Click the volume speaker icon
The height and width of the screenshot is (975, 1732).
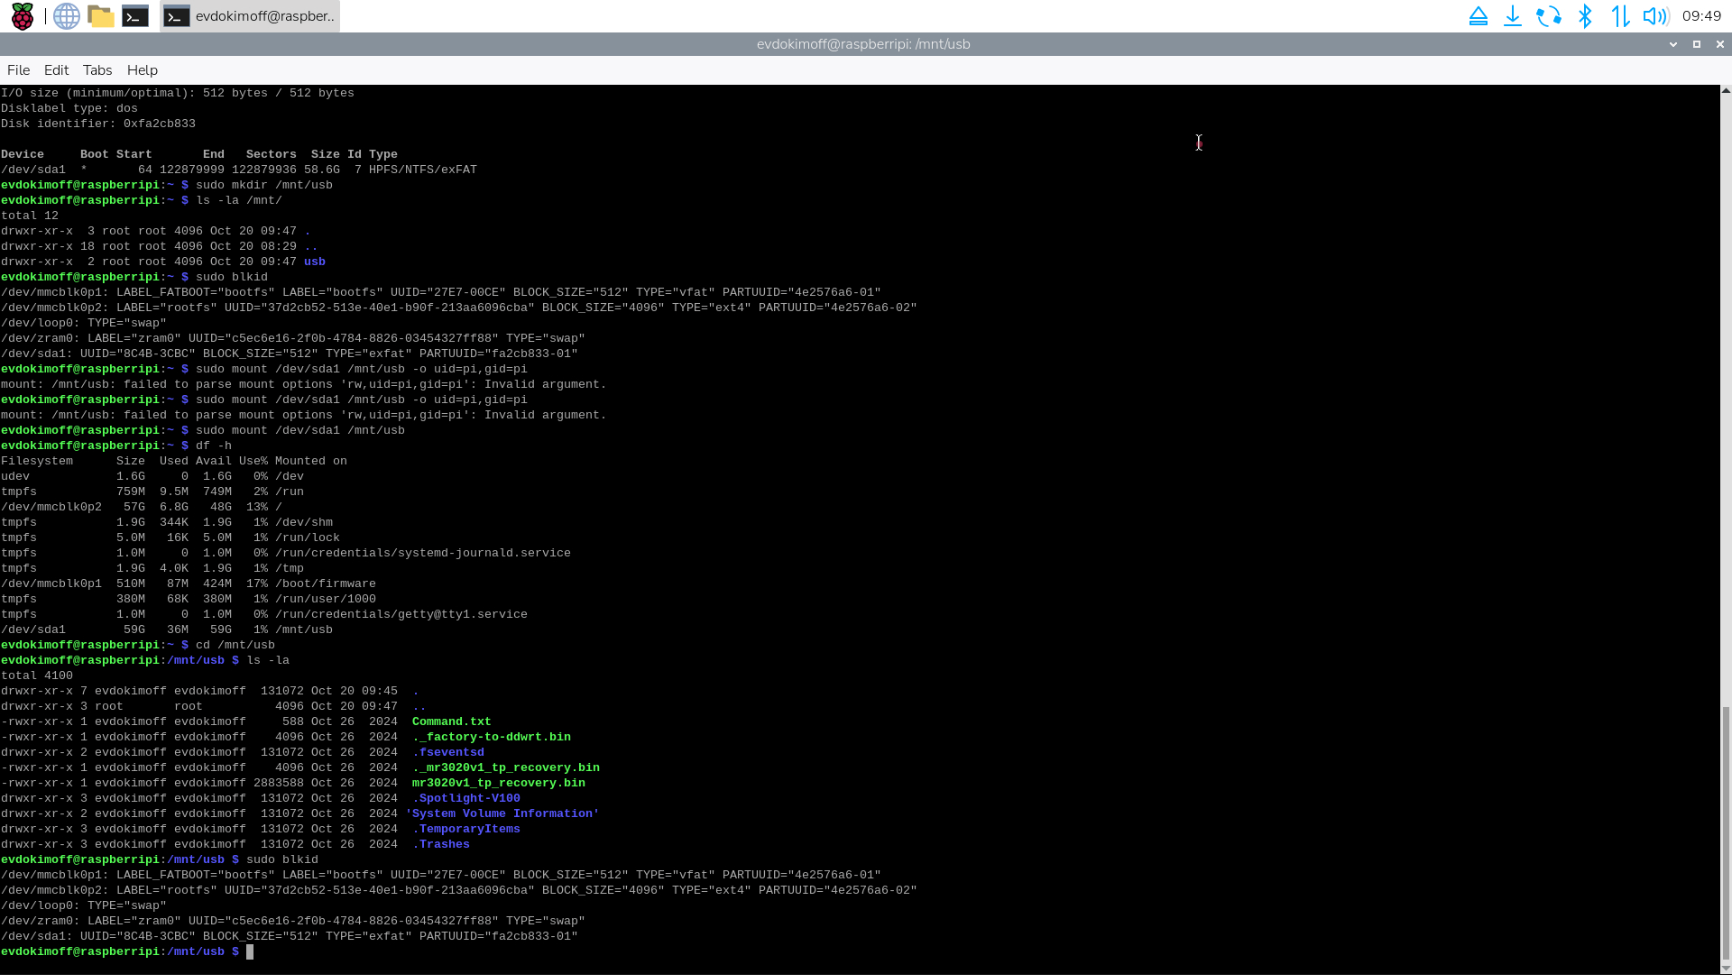(x=1655, y=16)
